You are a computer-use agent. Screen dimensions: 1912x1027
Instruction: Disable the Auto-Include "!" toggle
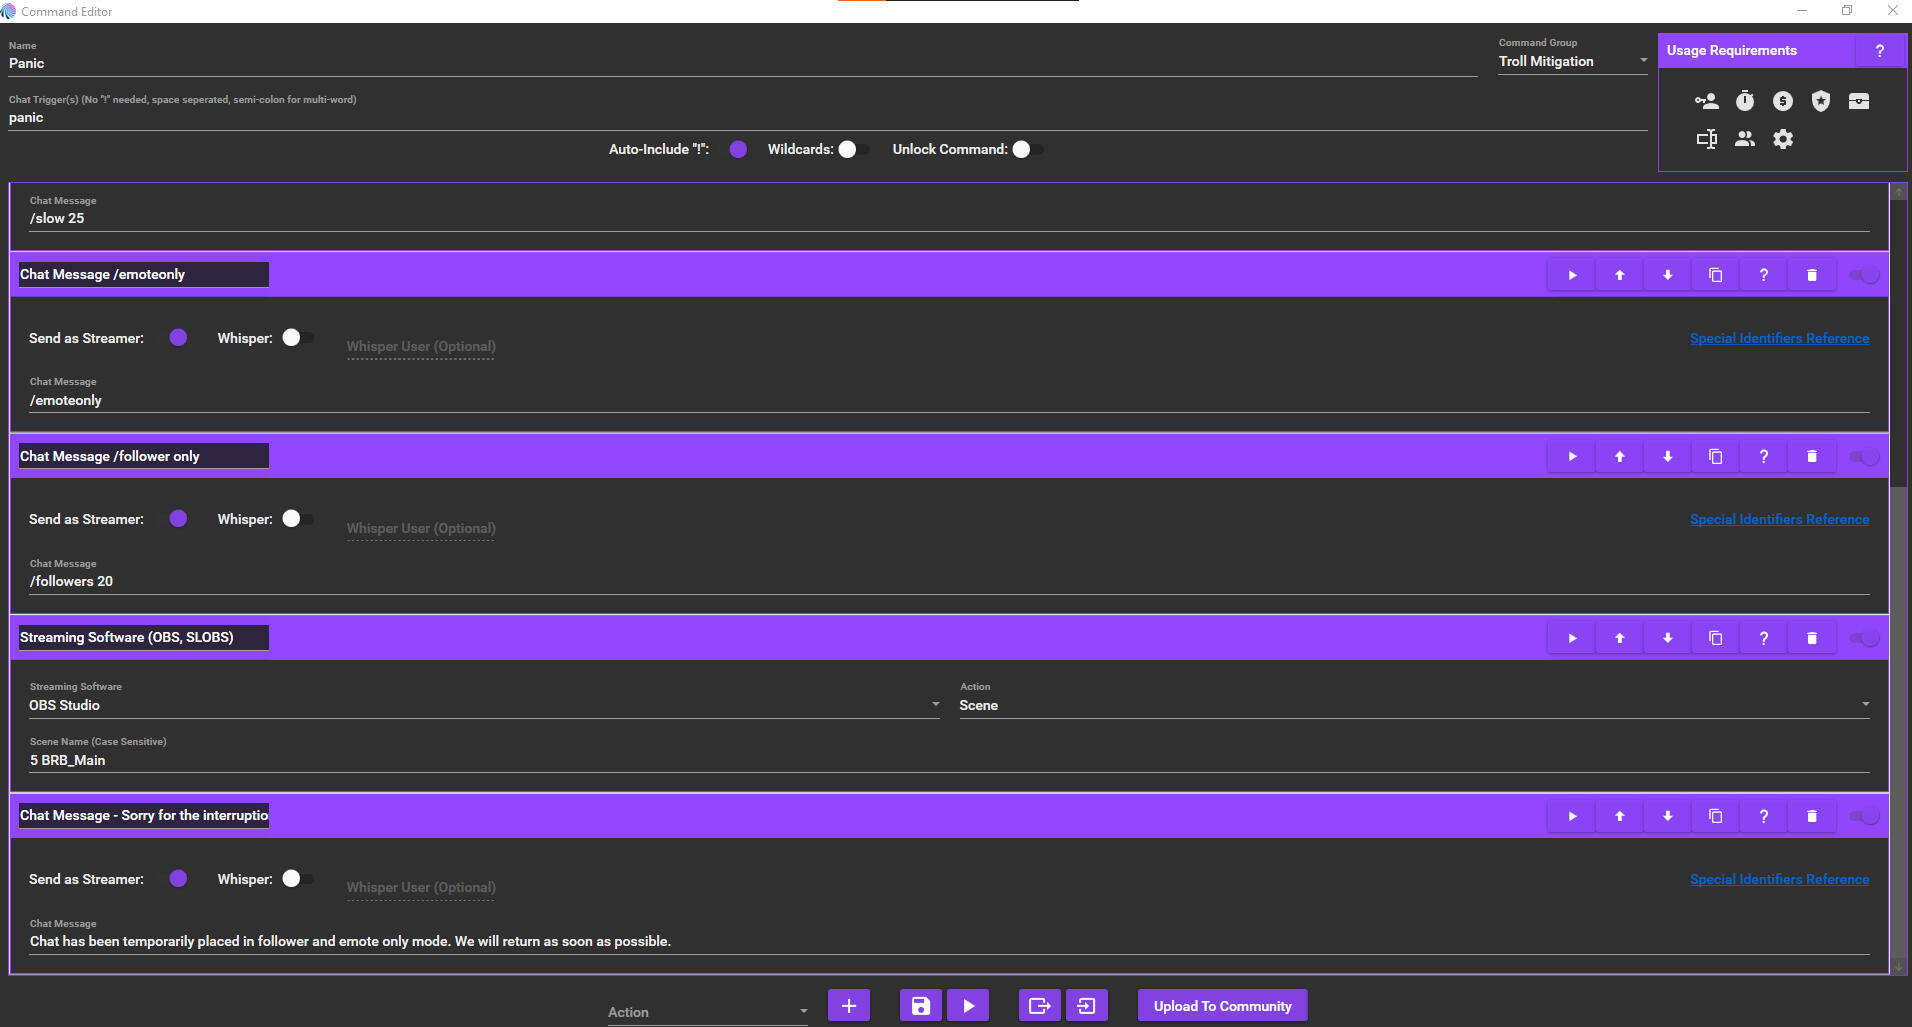738,149
